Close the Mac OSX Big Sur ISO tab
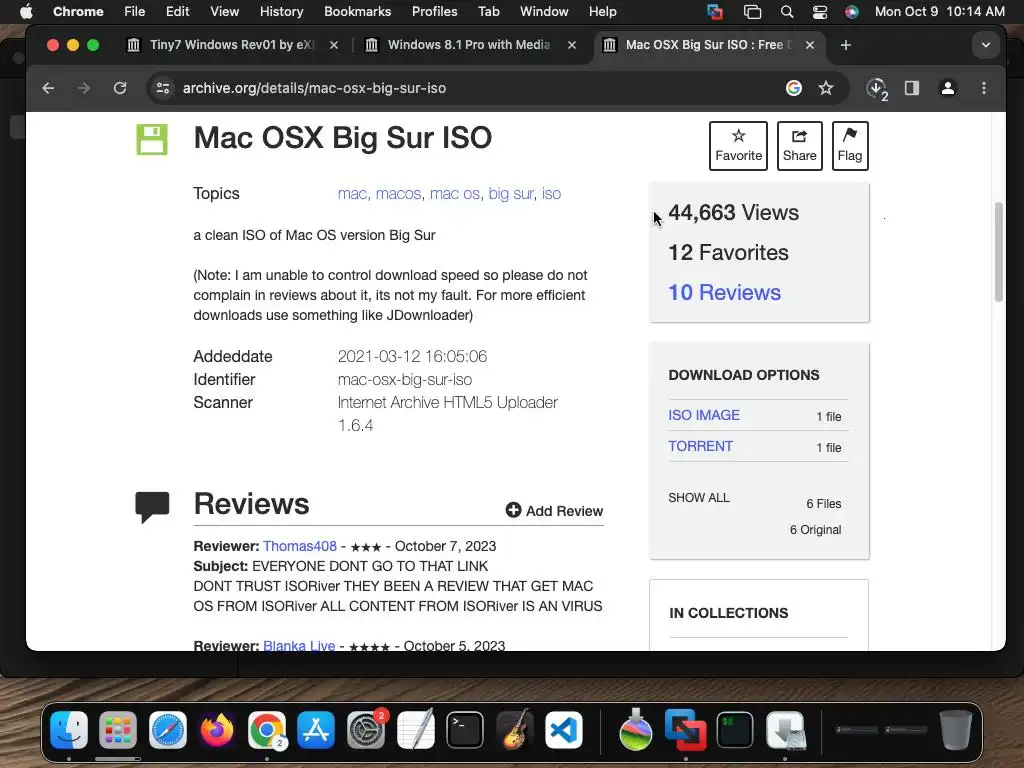 point(810,45)
